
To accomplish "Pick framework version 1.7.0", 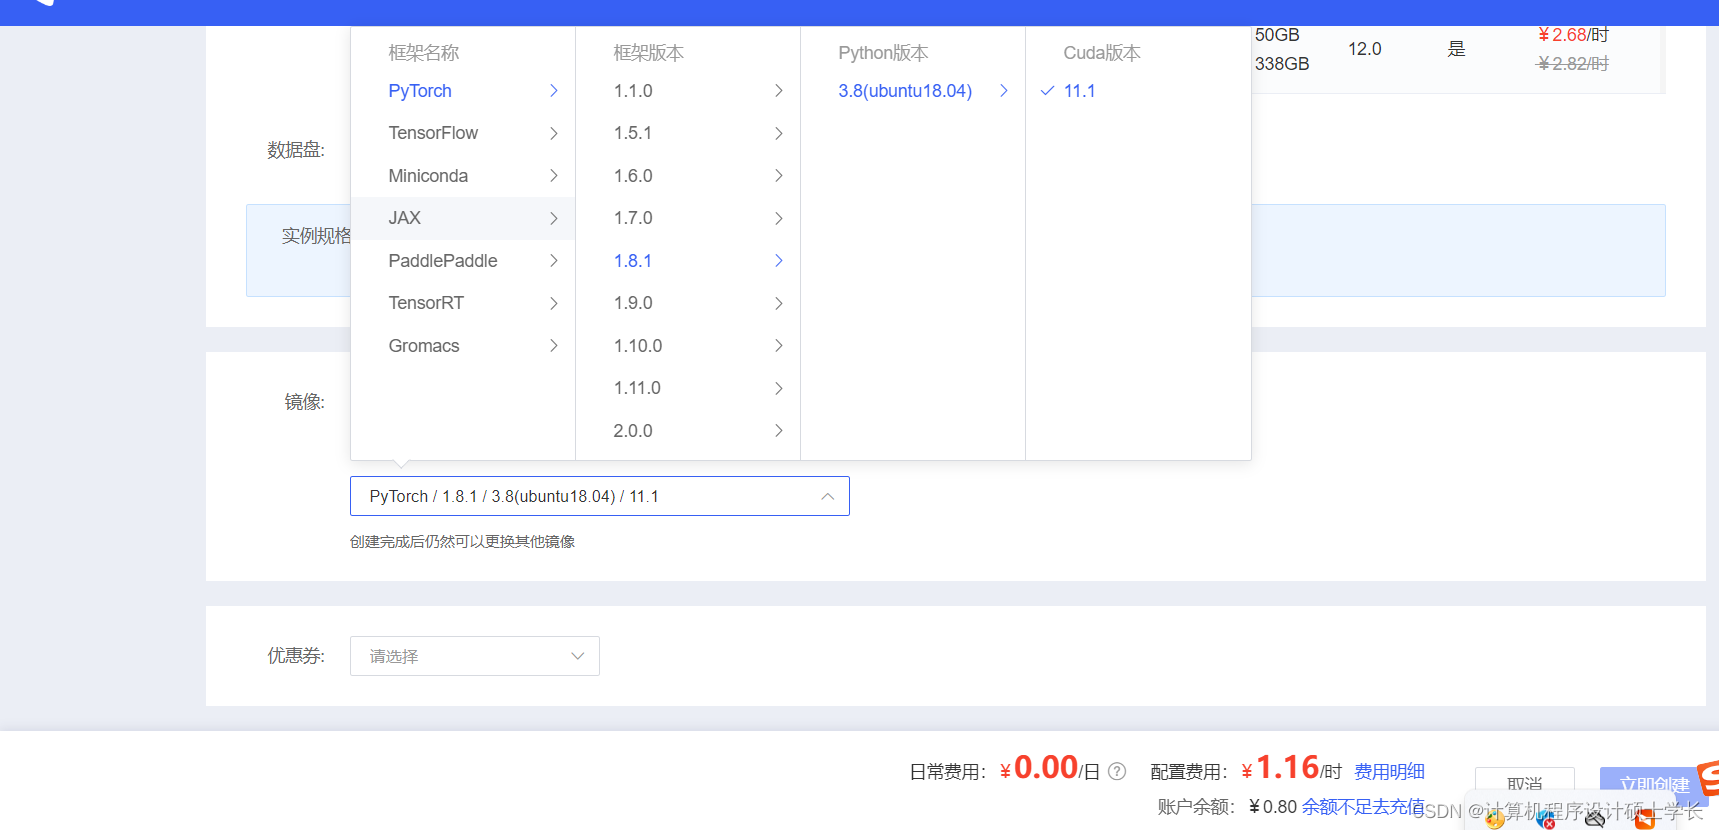I will [x=688, y=218].
